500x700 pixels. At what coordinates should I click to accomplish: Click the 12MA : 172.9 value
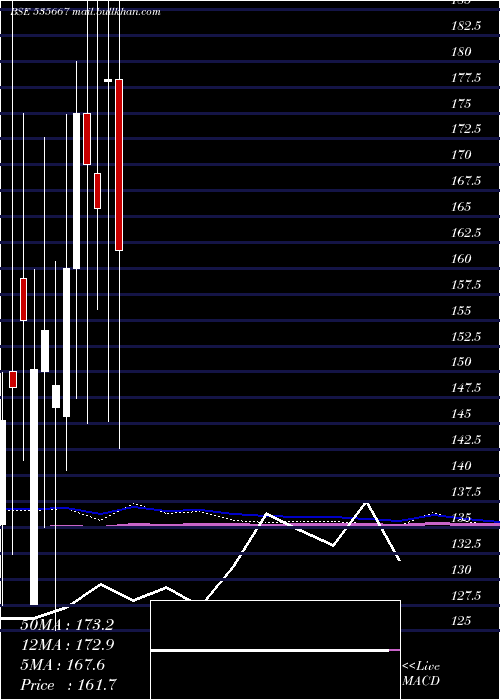(x=67, y=645)
